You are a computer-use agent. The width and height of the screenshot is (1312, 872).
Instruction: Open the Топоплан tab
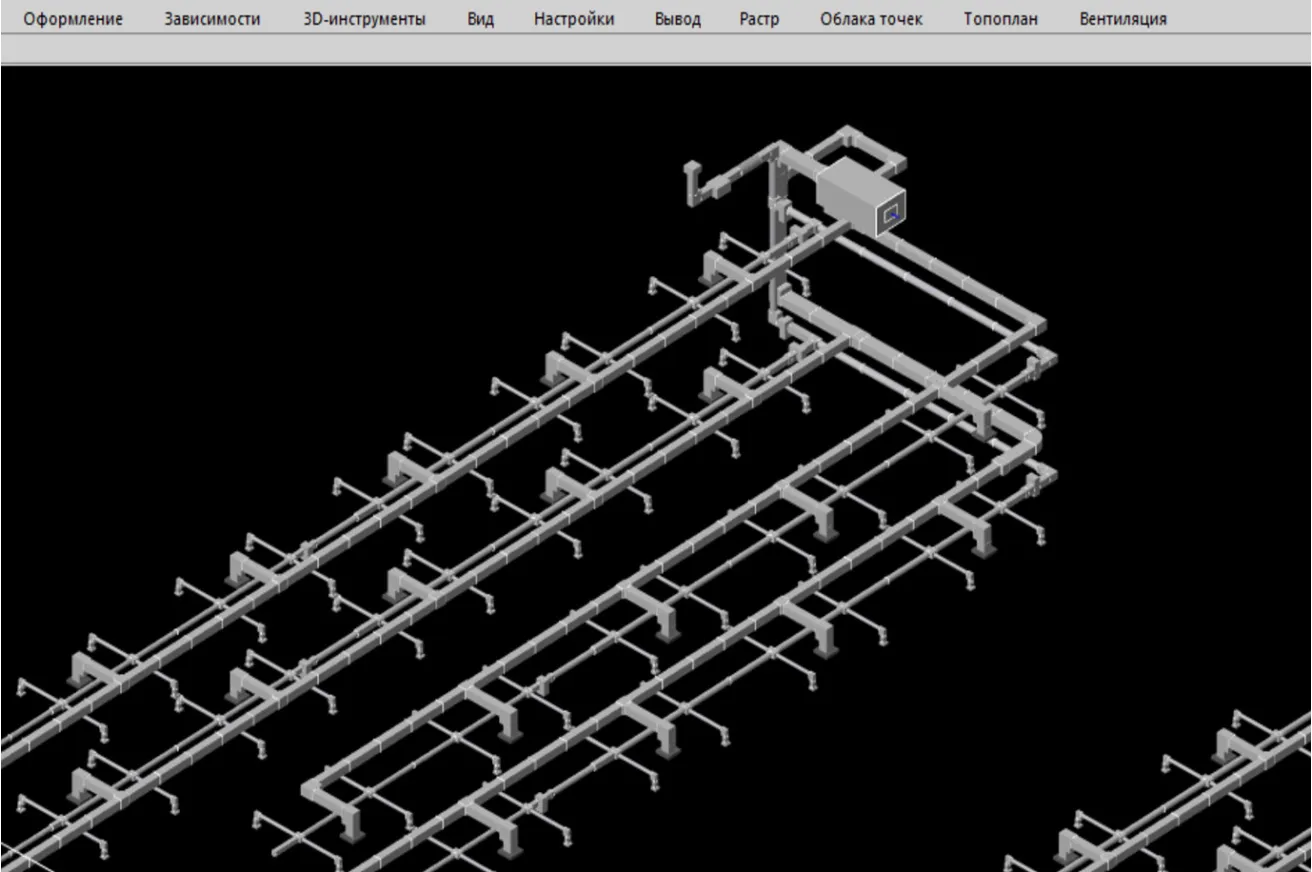tap(1000, 19)
